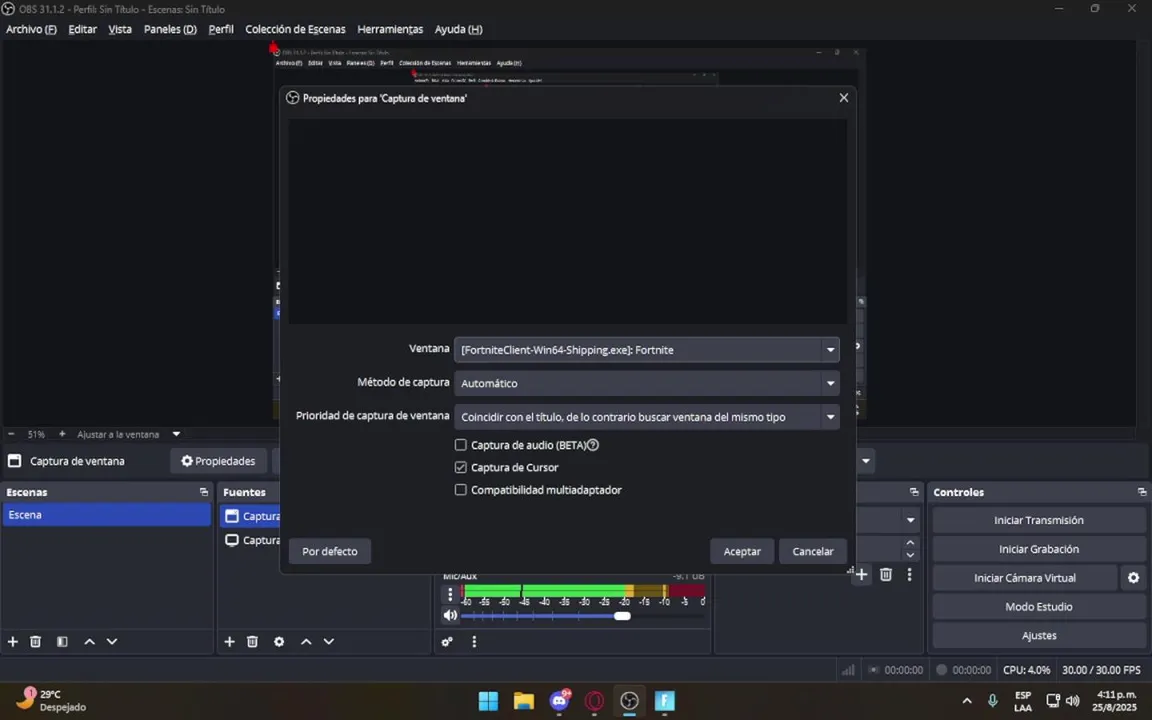Viewport: 1152px width, 720px height.
Task: Open virtual camera settings gear icon
Action: click(x=1134, y=578)
